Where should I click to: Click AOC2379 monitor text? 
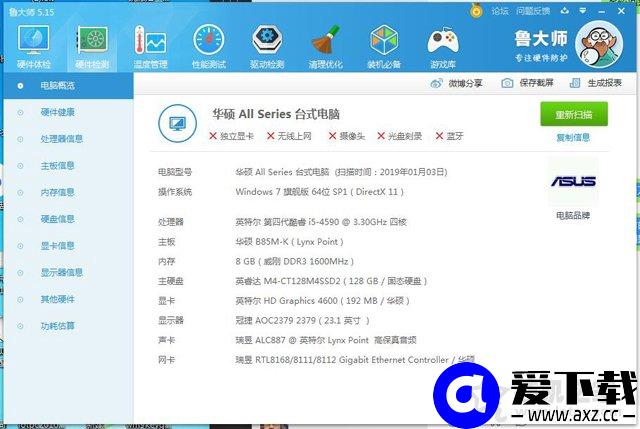(302, 320)
